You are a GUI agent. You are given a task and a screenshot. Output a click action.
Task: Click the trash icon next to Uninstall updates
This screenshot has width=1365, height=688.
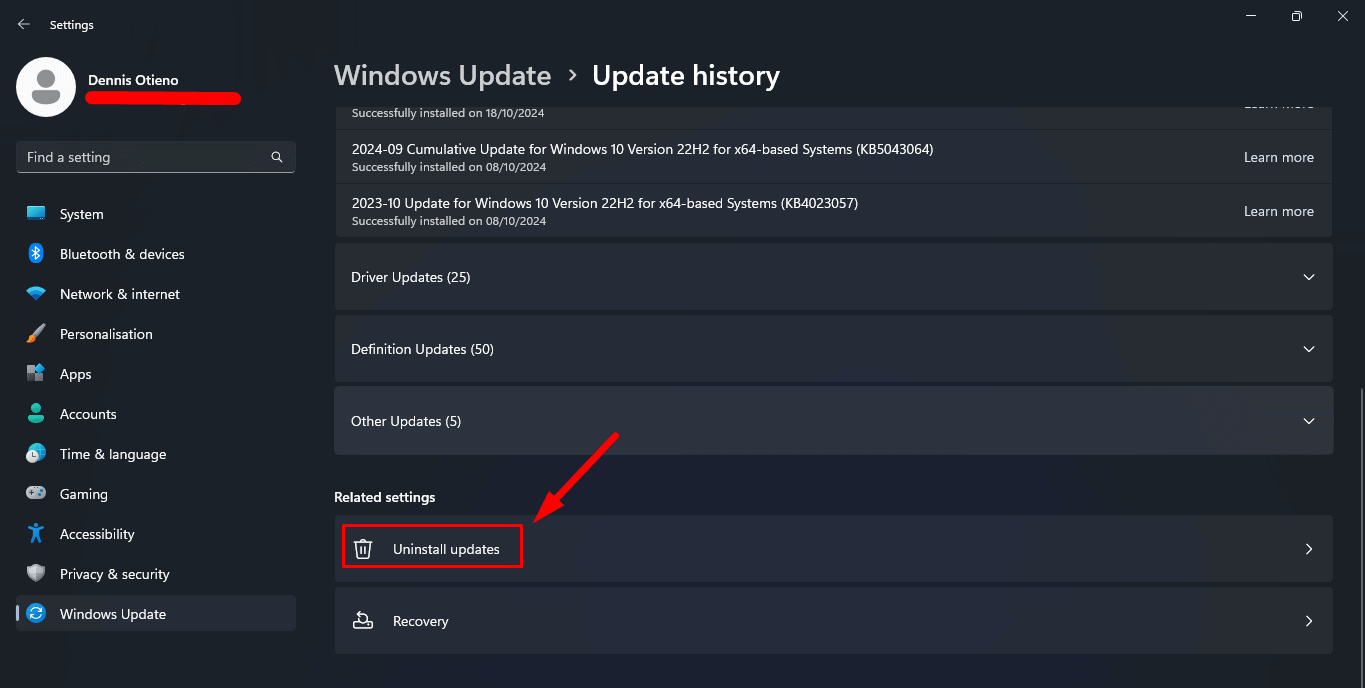click(x=362, y=548)
